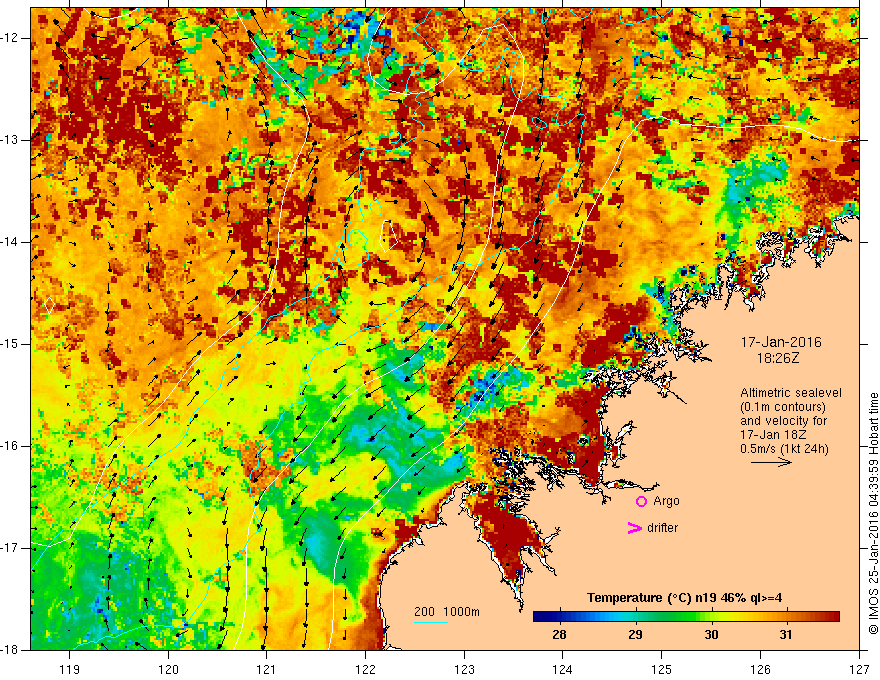
Task: Click the 'and velocity for' legend line
Action: [x=783, y=421]
